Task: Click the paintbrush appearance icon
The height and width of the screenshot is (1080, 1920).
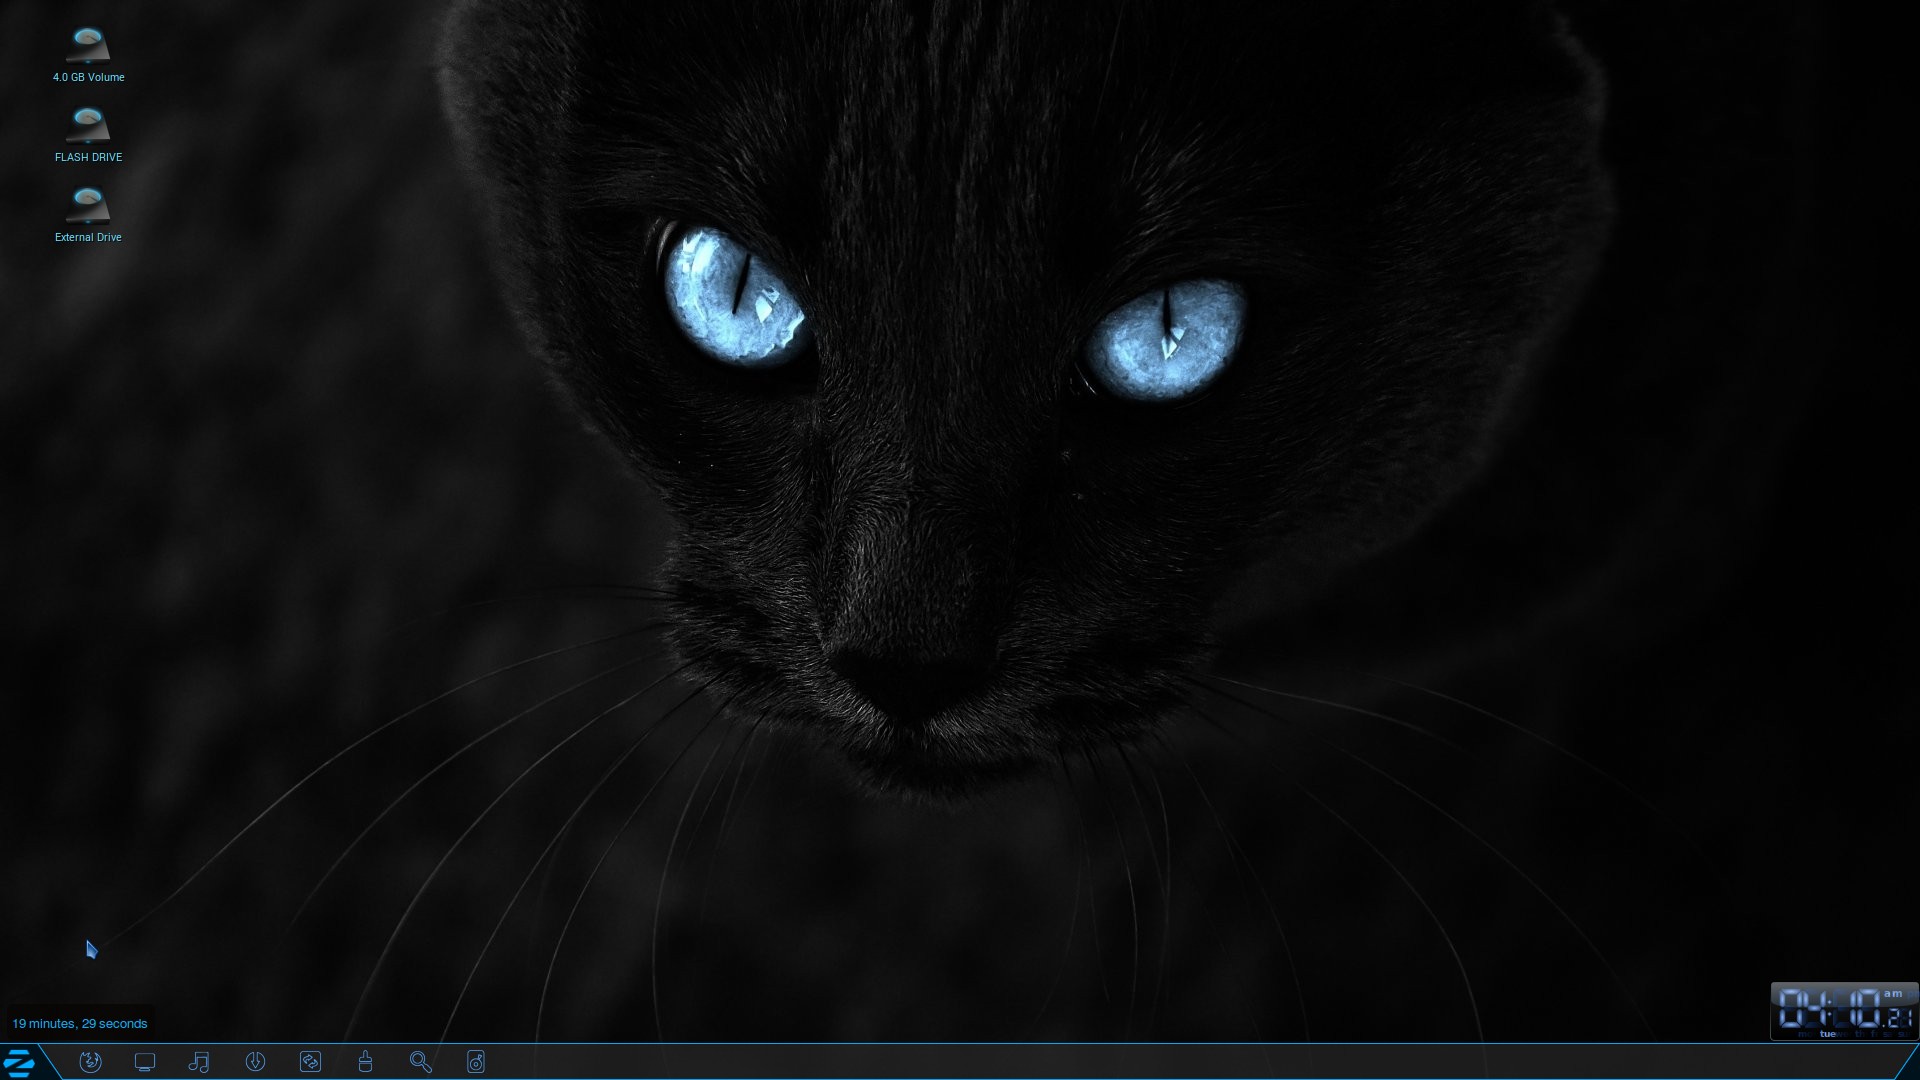Action: coord(365,1062)
